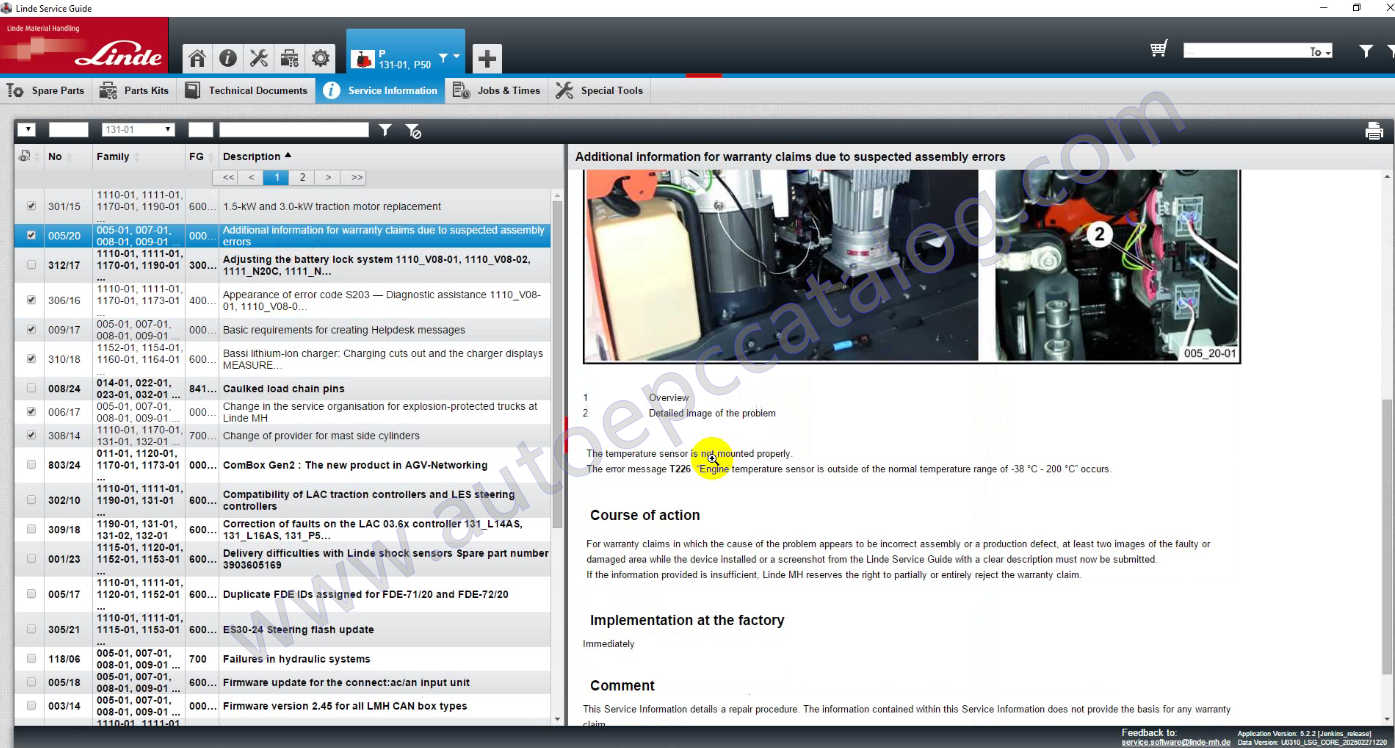Clear the list filter with crossed funnel icon

click(x=412, y=130)
